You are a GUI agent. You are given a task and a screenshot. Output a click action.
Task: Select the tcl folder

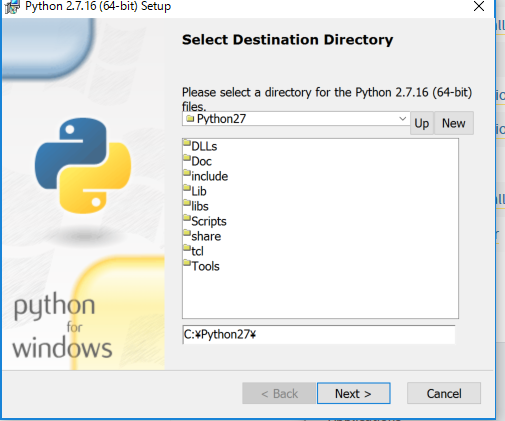pyautogui.click(x=197, y=251)
